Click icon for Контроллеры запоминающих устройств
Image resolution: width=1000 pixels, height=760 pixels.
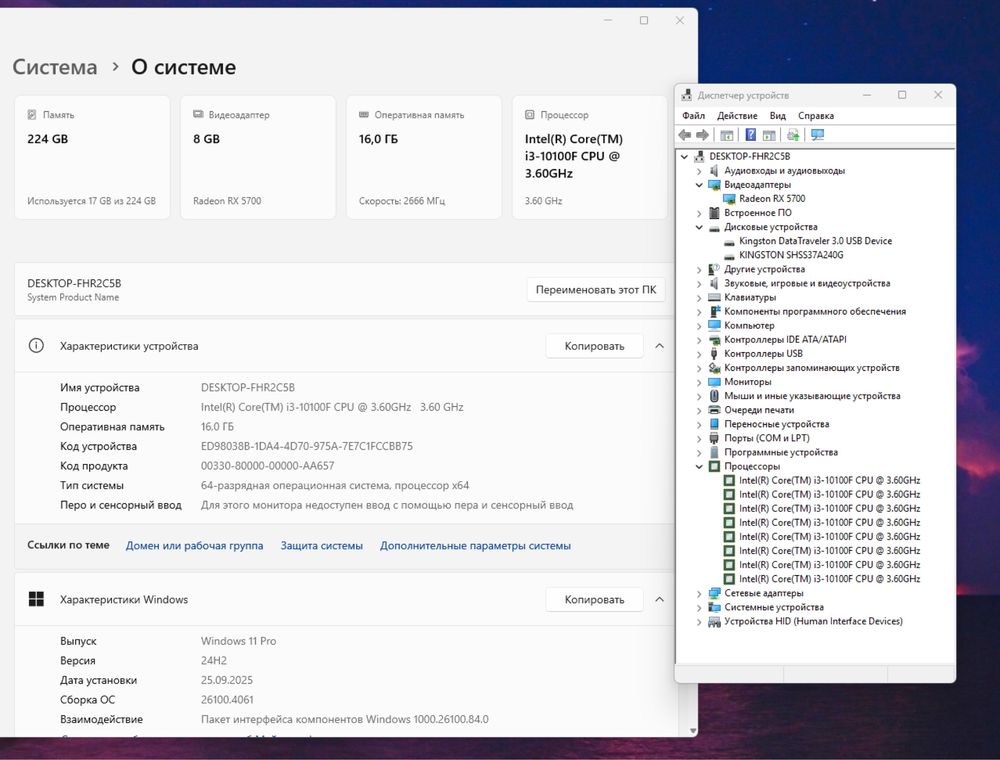pos(714,368)
